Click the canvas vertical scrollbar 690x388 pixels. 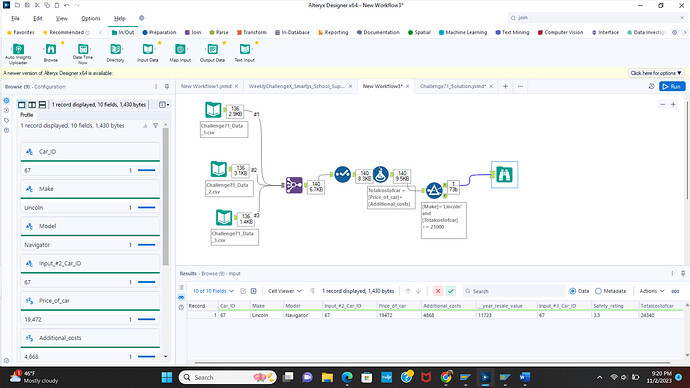click(x=687, y=150)
